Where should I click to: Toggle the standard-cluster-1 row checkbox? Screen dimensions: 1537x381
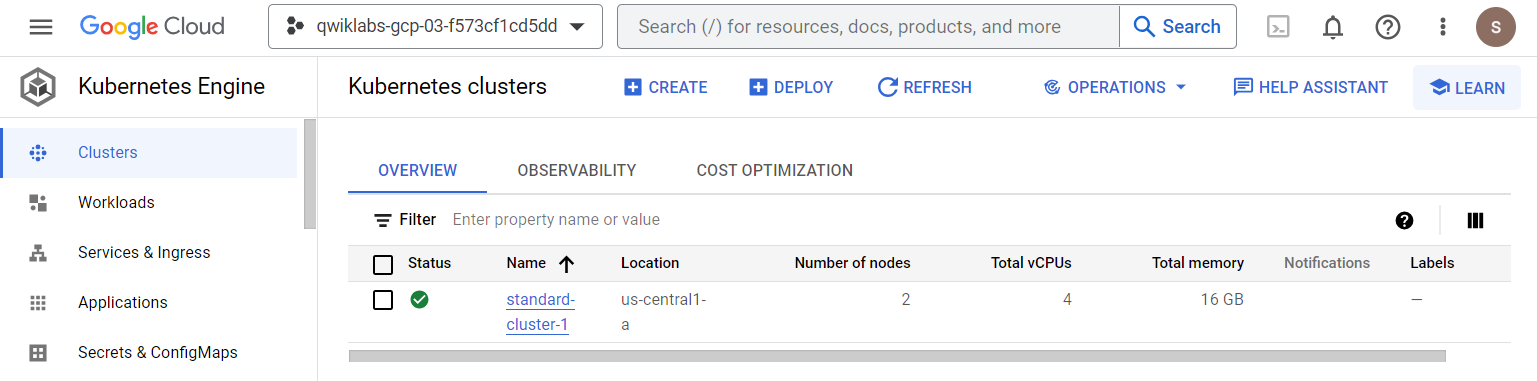(383, 300)
